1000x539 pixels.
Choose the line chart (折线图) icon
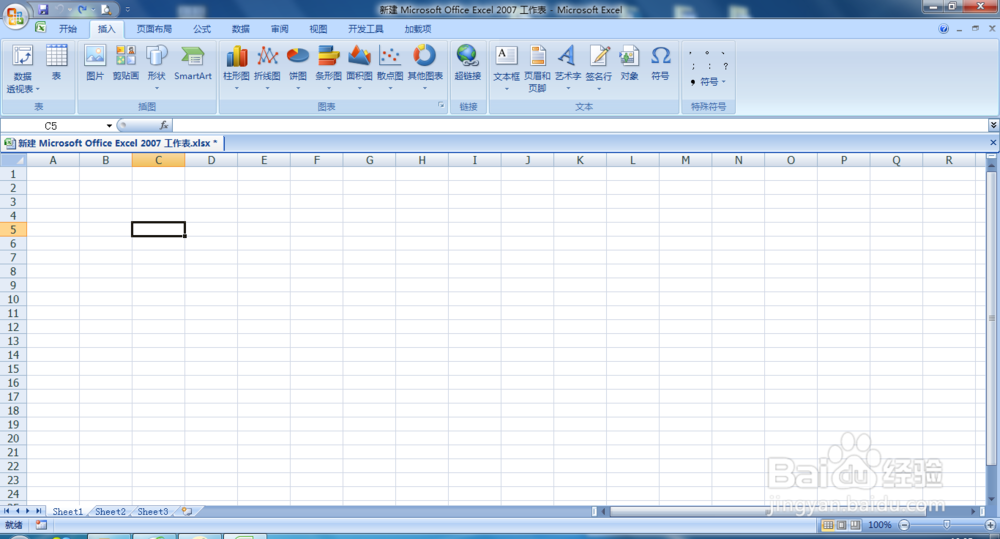pyautogui.click(x=267, y=56)
